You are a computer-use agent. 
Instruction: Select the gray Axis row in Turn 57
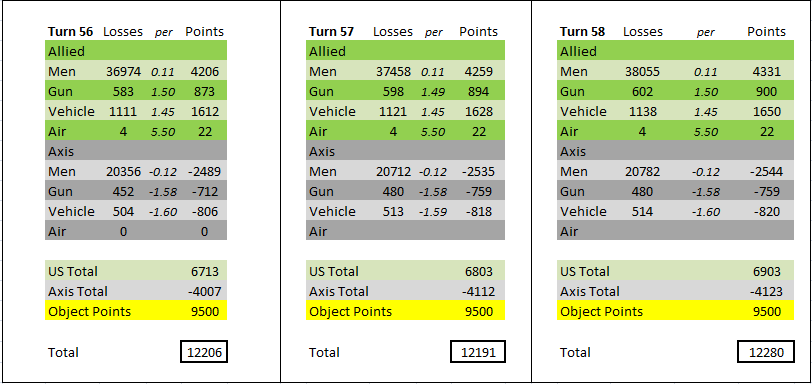pyautogui.click(x=405, y=152)
